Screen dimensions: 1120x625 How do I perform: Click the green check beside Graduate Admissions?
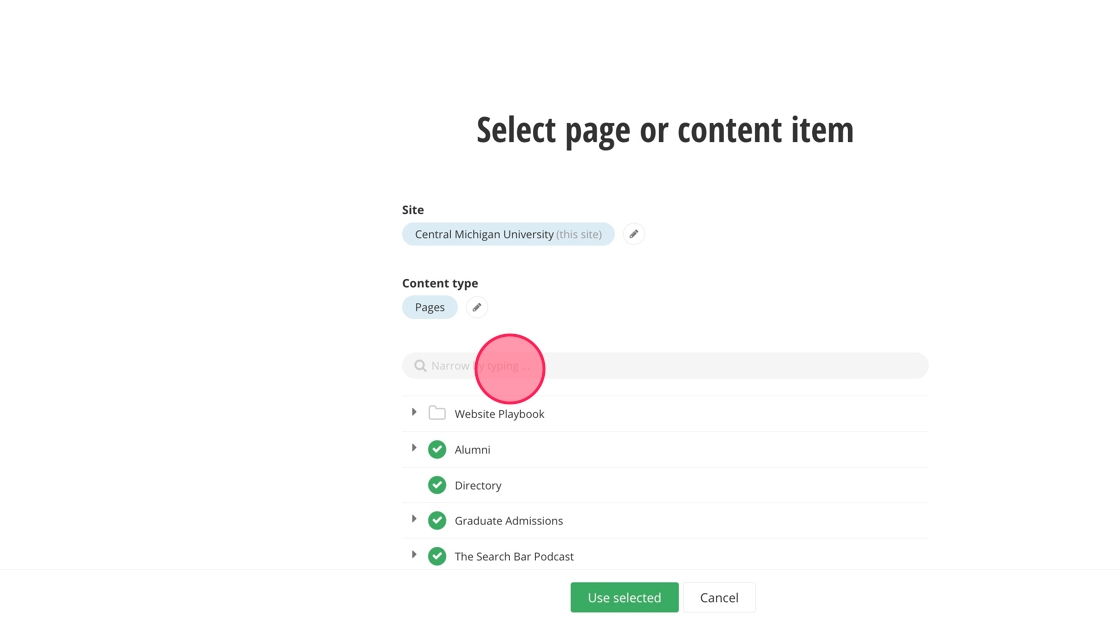[x=437, y=521]
